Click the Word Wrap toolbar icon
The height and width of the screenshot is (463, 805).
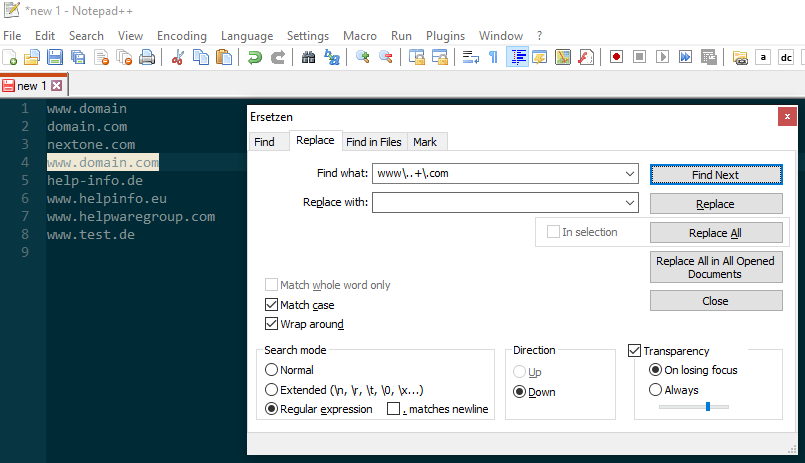[x=470, y=57]
